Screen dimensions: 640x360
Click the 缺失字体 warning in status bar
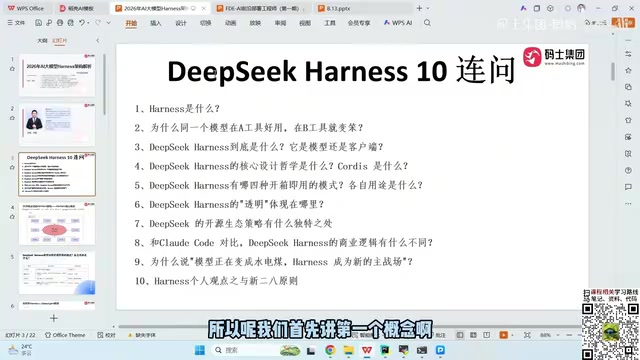(142, 335)
